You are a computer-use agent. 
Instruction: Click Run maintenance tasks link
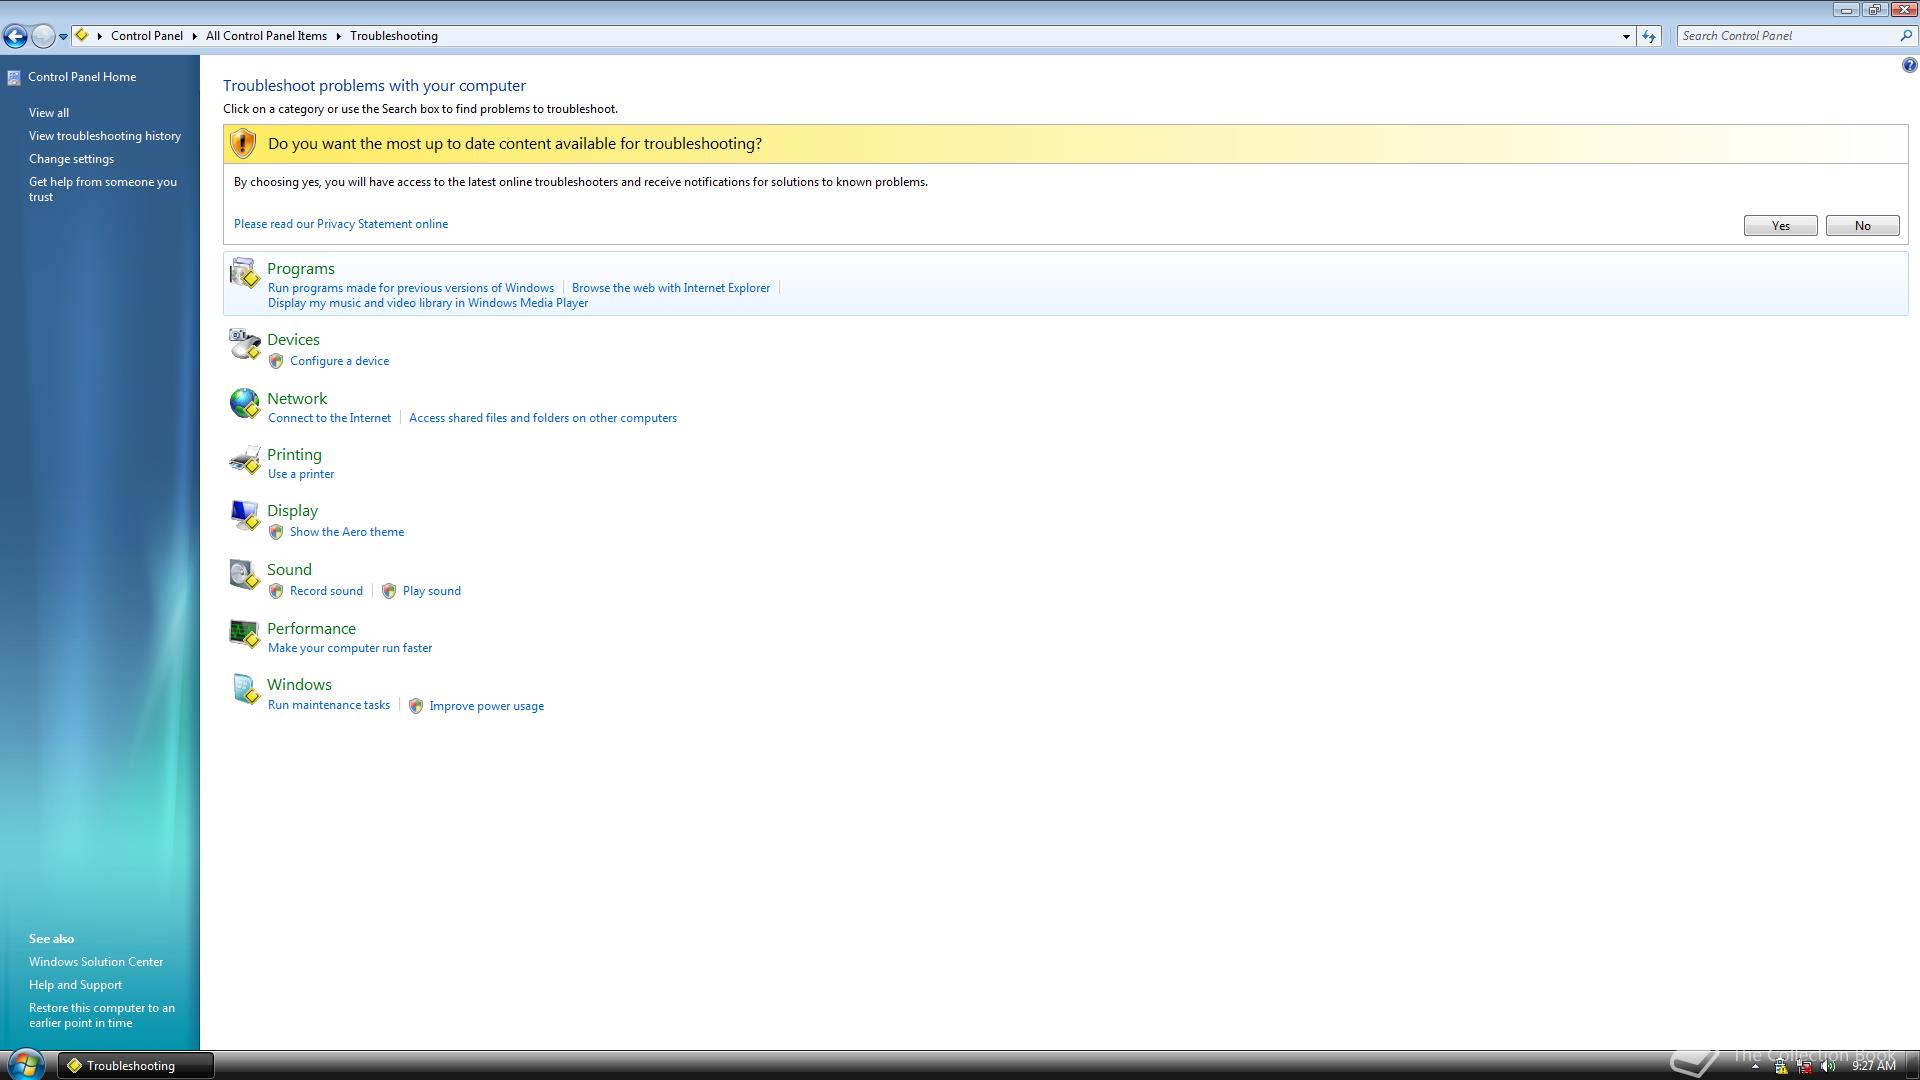click(x=329, y=705)
